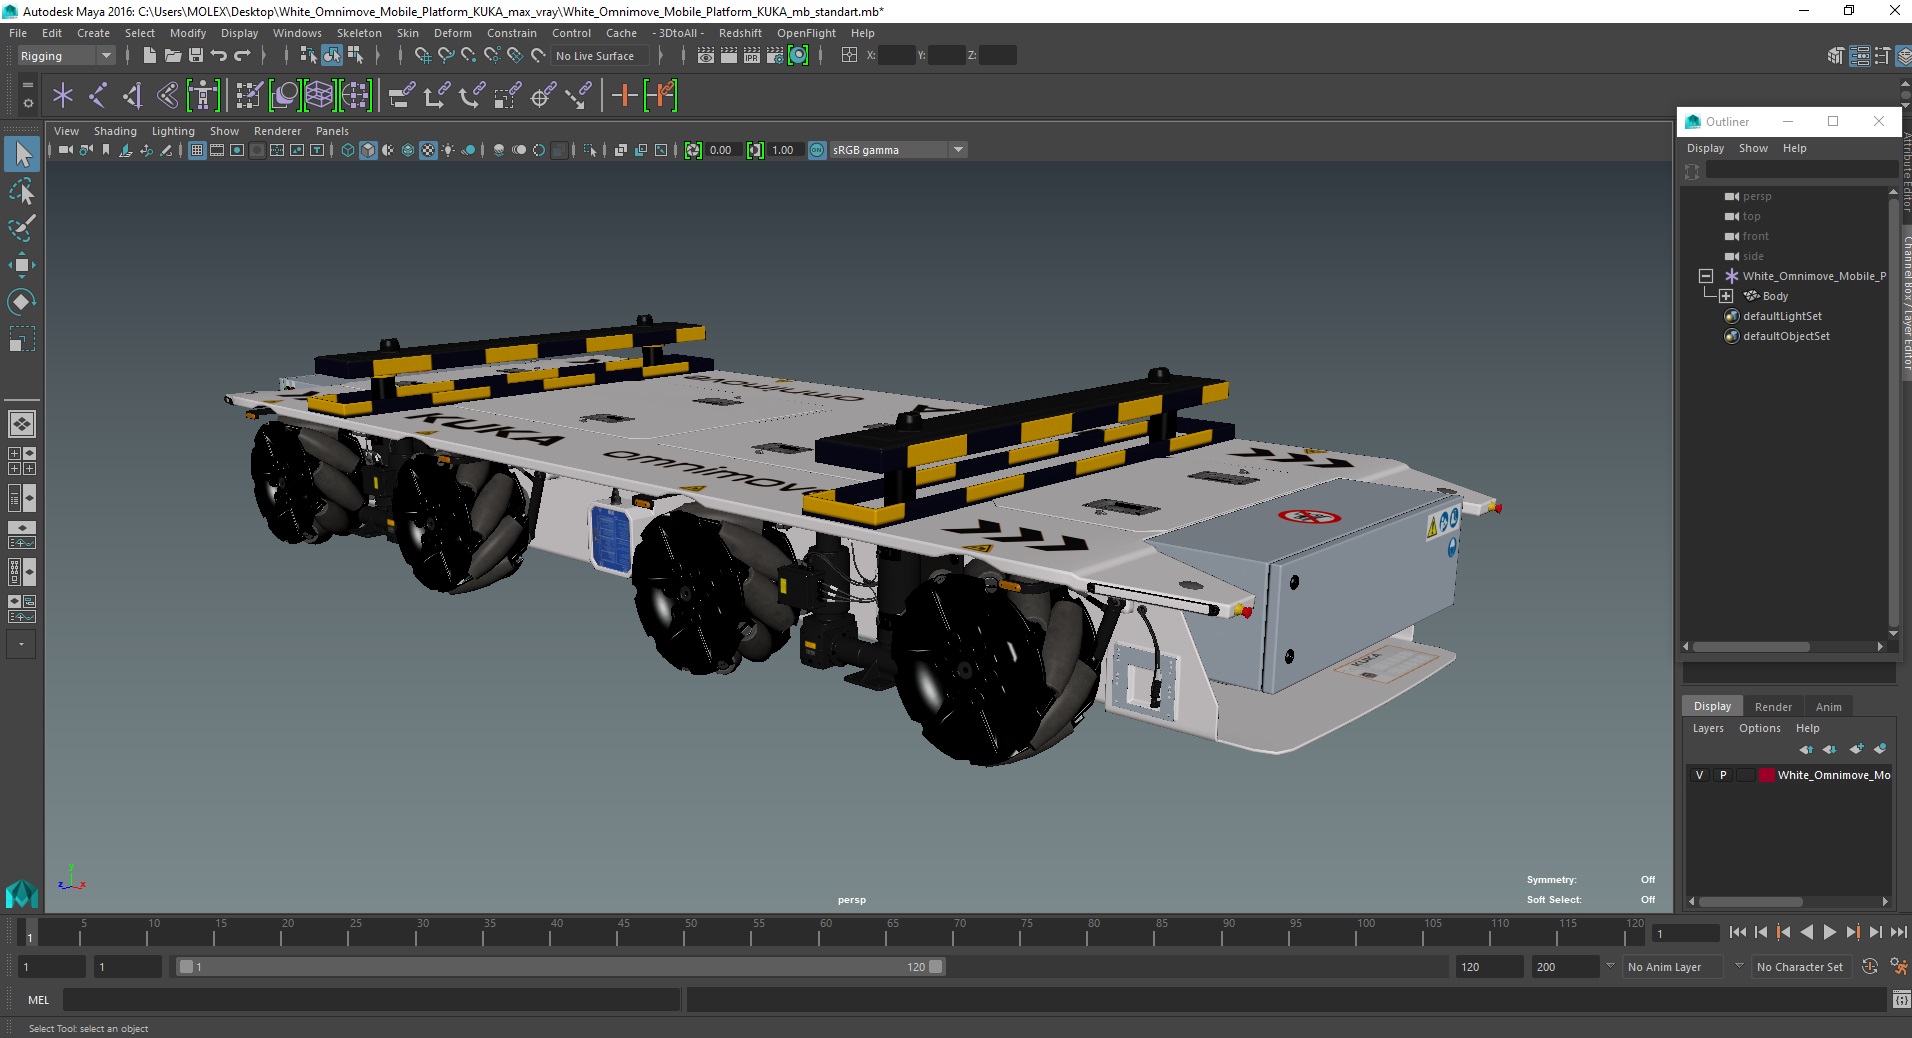1912x1038 pixels.
Task: Step forward one key
Action: click(x=1852, y=932)
